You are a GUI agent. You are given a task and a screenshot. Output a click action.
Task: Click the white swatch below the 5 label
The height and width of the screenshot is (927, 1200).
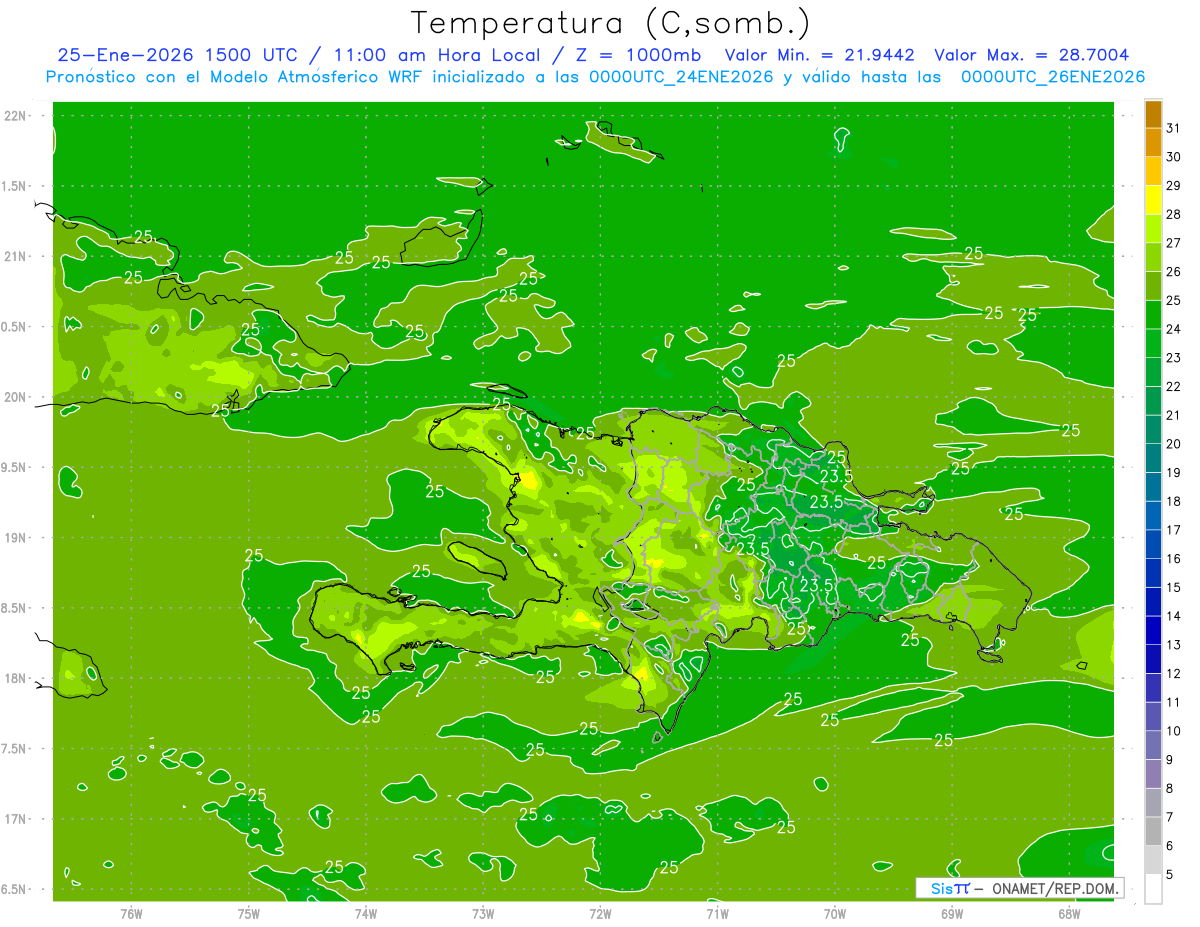pos(1153,889)
